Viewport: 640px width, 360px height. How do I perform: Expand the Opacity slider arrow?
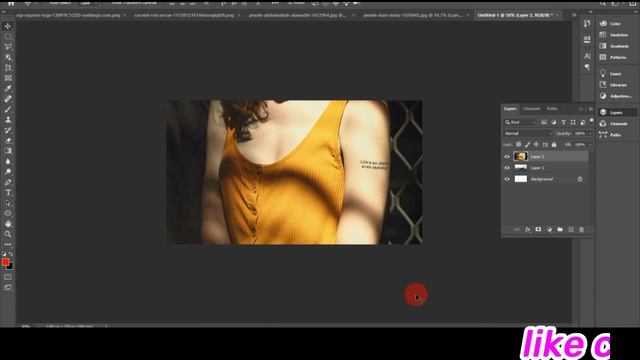[590, 133]
